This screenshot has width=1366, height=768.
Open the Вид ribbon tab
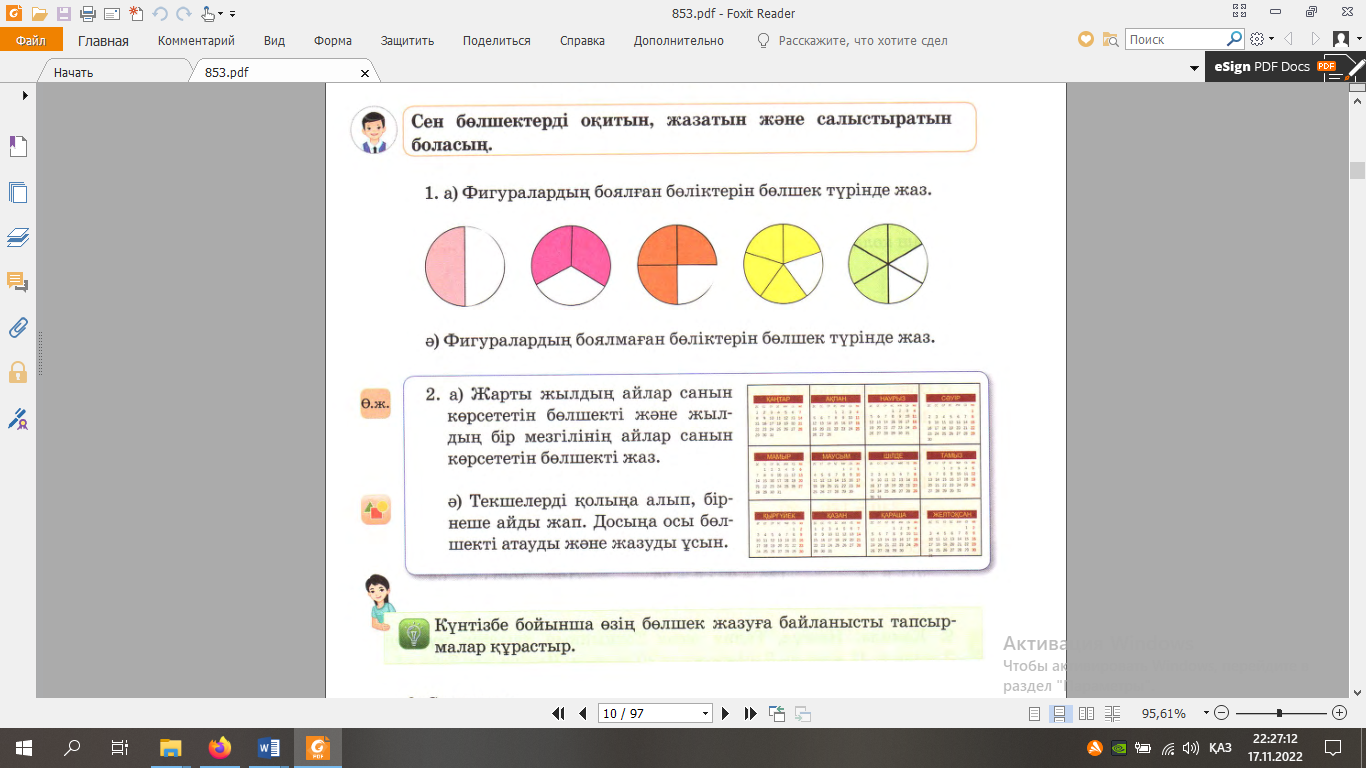pyautogui.click(x=275, y=41)
